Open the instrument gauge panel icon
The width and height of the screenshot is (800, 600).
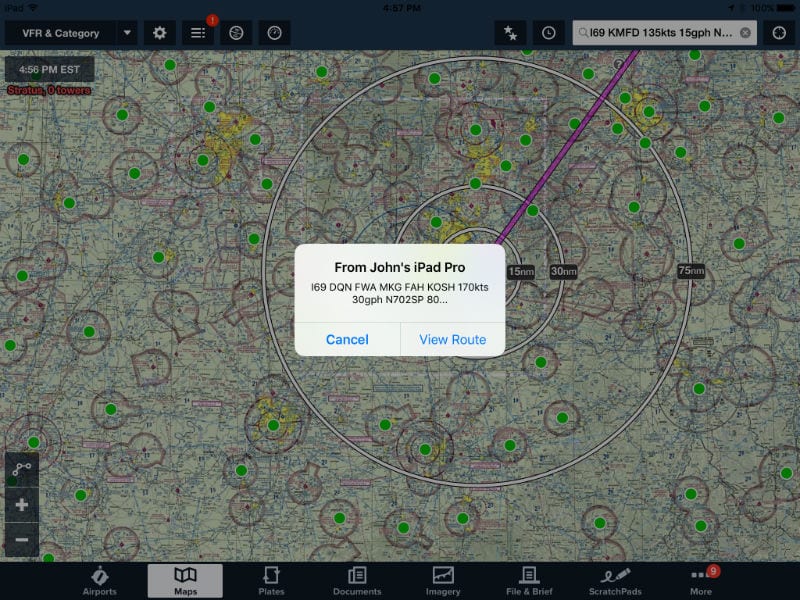tap(274, 33)
